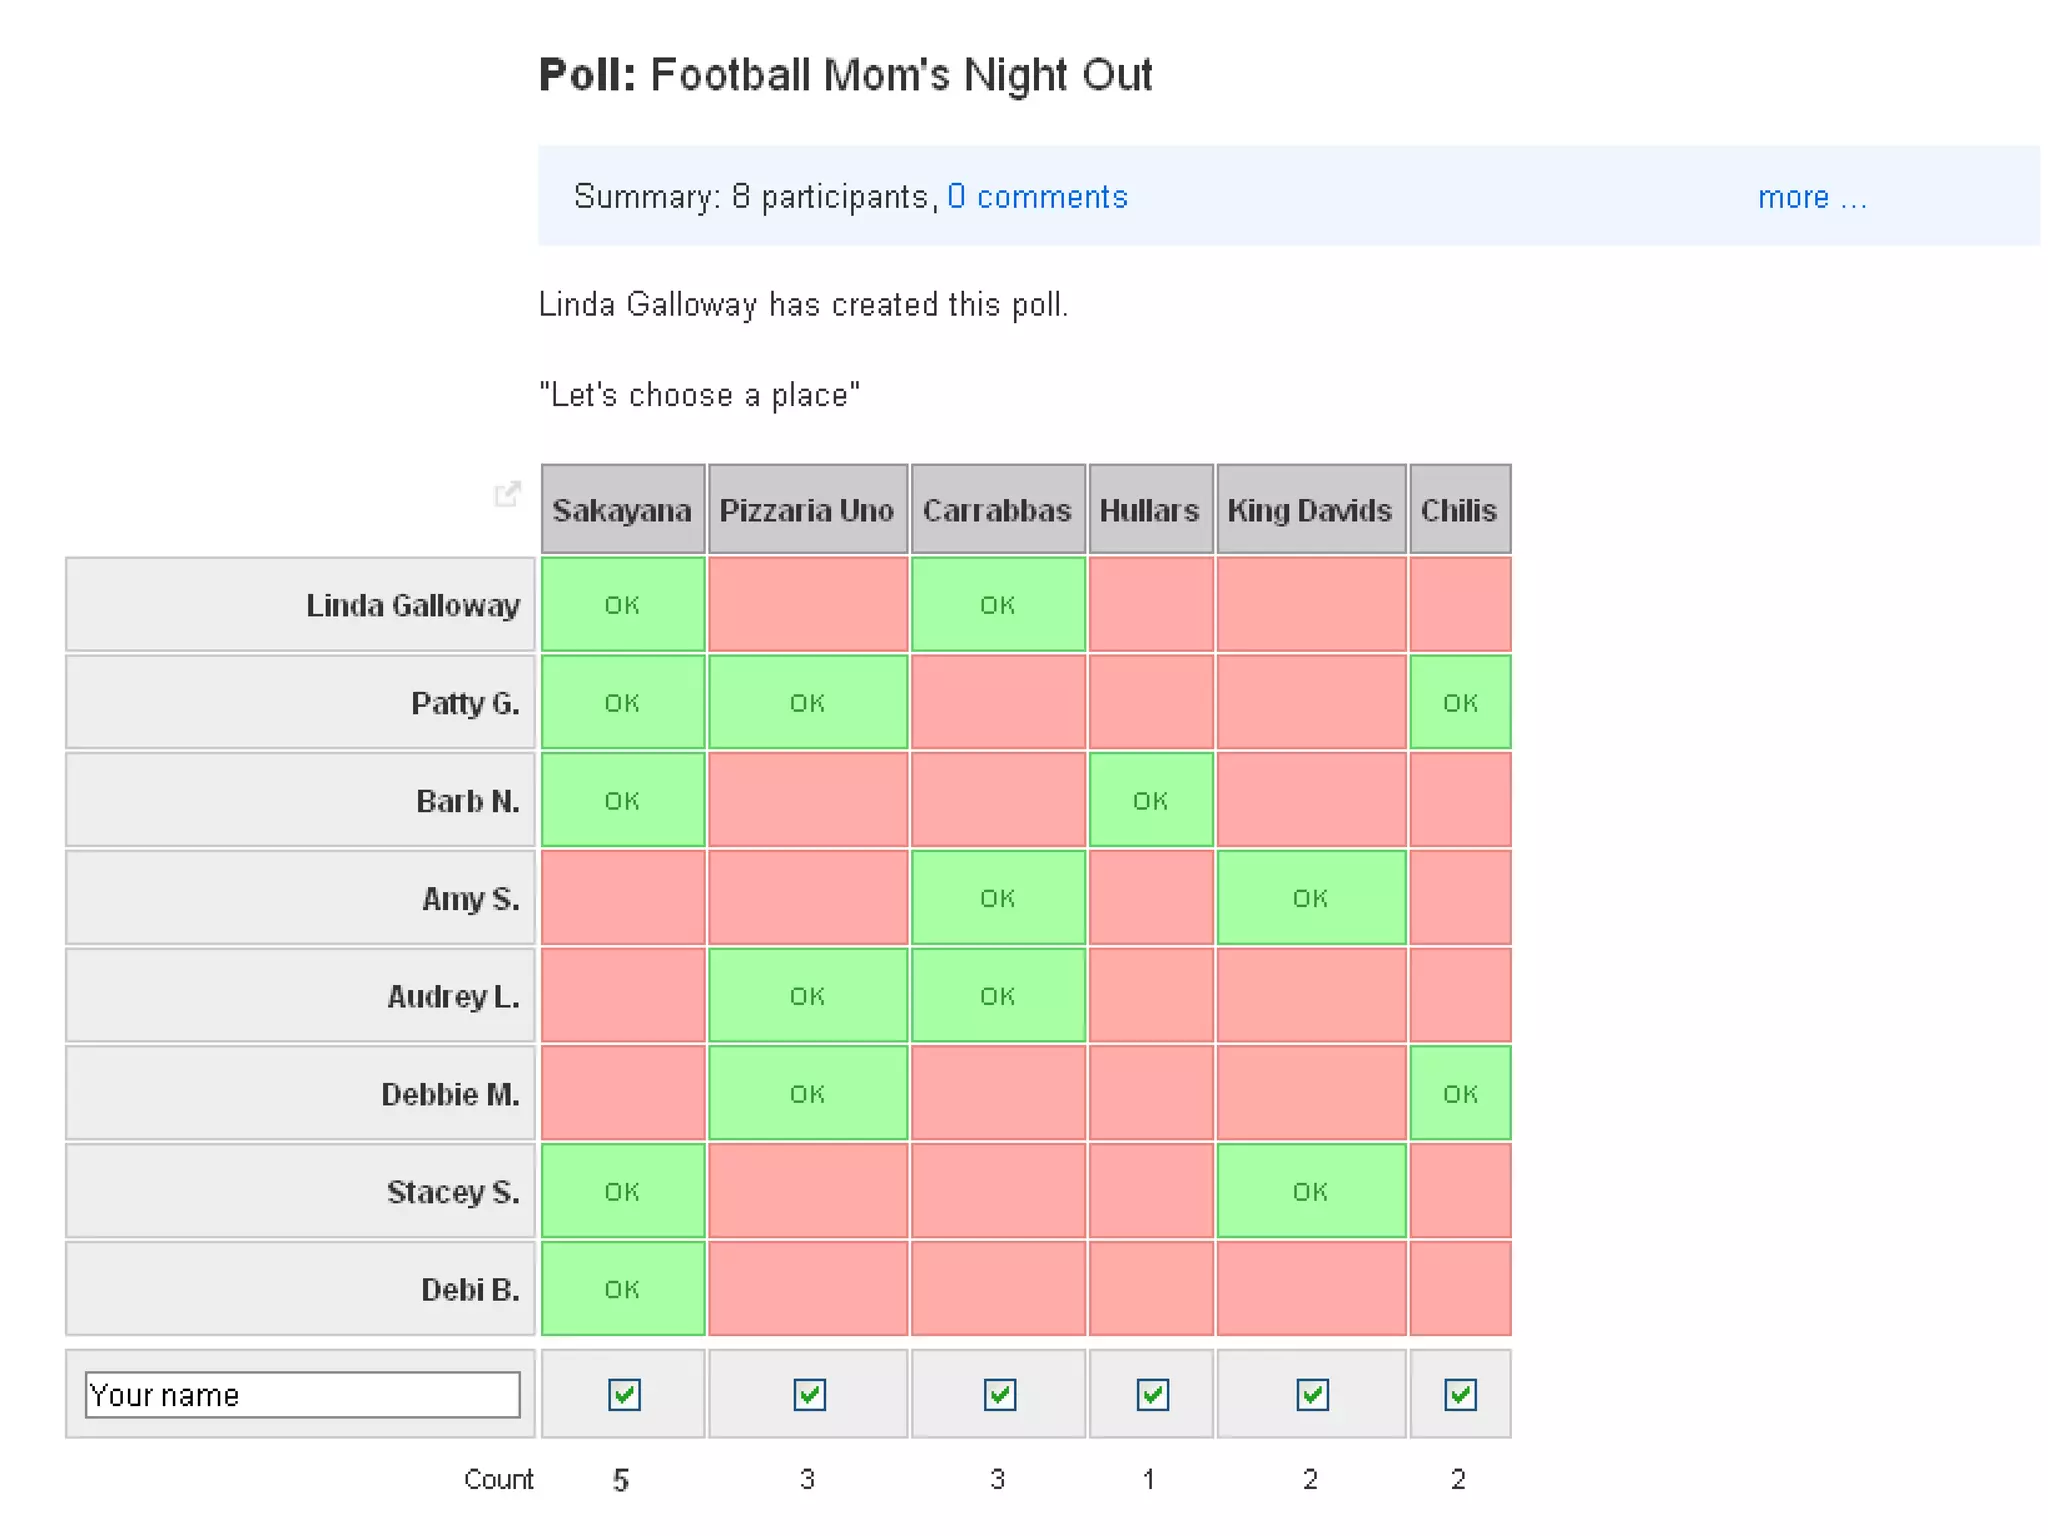This screenshot has height=1536, width=2048.
Task: Select the King Davids column header
Action: tap(1310, 510)
